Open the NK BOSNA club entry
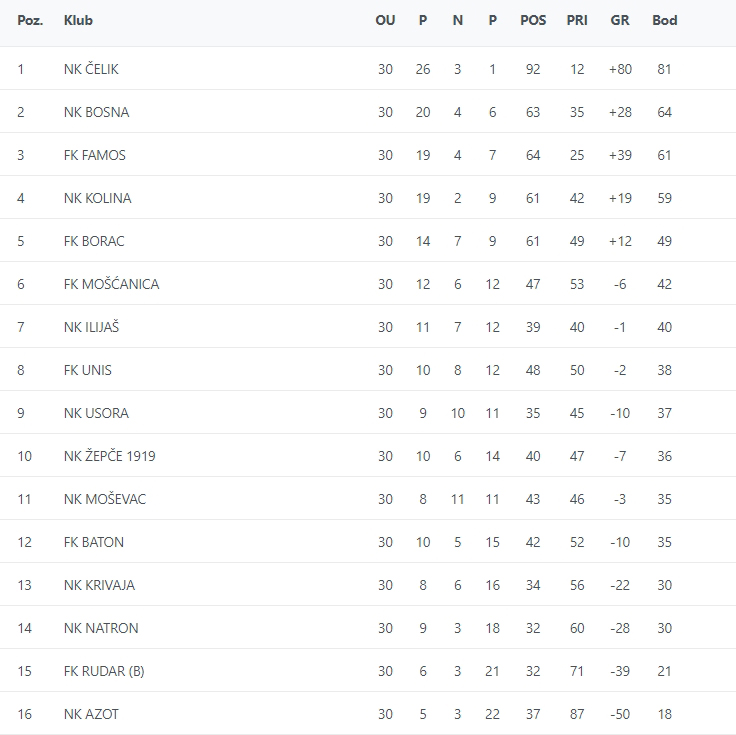Image resolution: width=736 pixels, height=735 pixels. pos(96,112)
